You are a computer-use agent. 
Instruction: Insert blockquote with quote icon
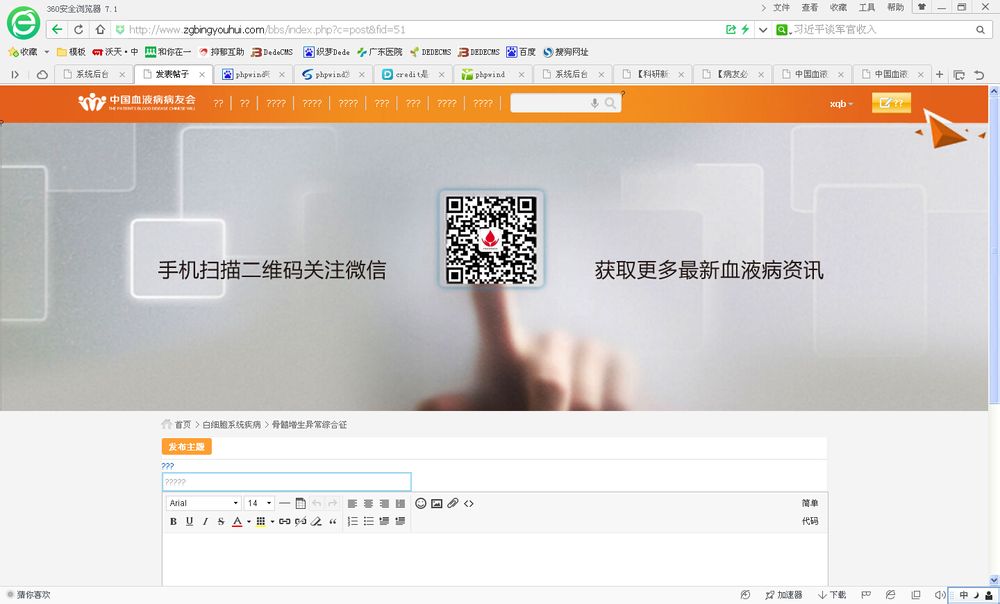[x=332, y=521]
